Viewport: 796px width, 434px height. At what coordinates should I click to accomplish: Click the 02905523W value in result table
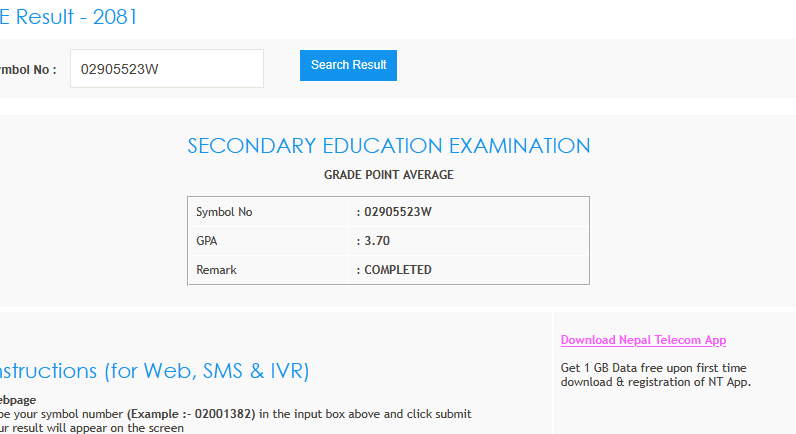(x=397, y=212)
